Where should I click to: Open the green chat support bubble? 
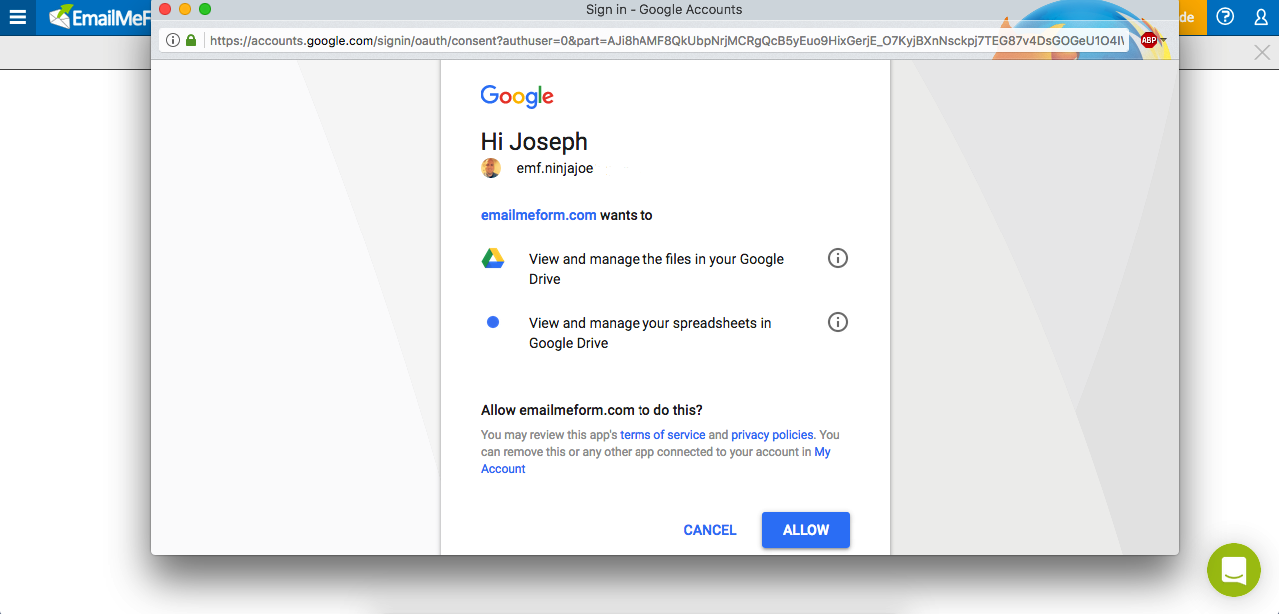1233,570
